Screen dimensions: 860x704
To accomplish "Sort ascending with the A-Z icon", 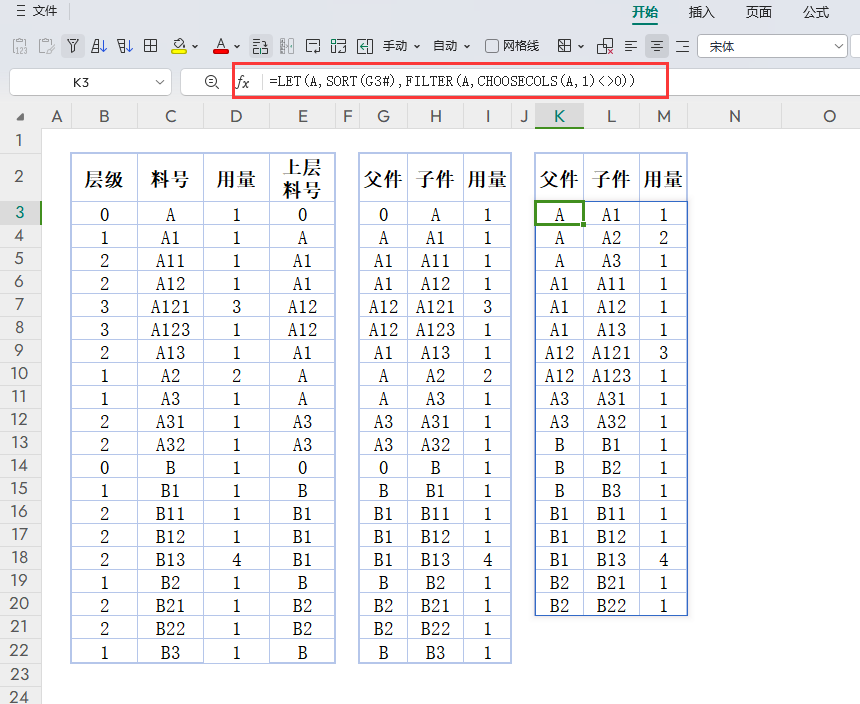I will 99,46.
